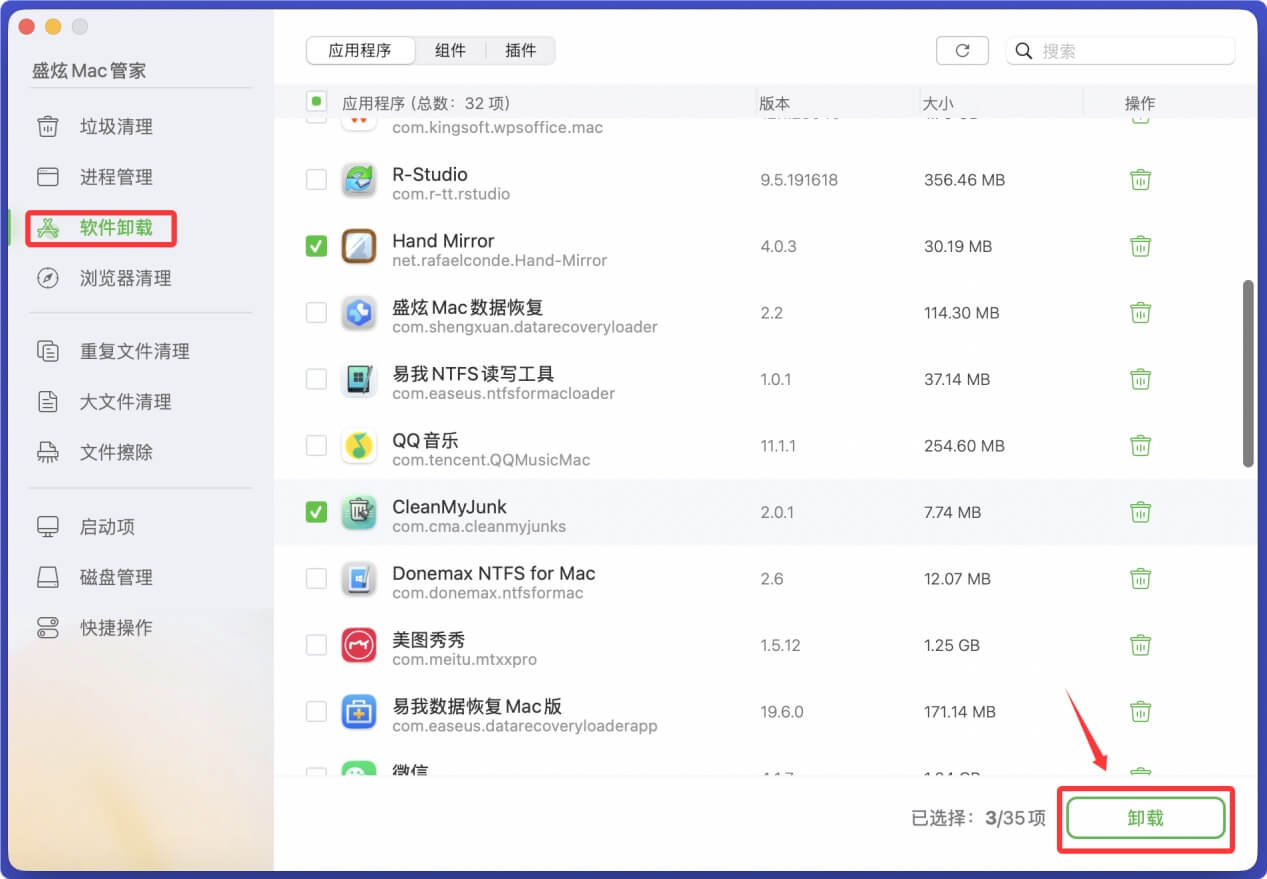Click the trash icon beside 美图秀秀
Image resolution: width=1267 pixels, height=879 pixels.
click(1140, 645)
